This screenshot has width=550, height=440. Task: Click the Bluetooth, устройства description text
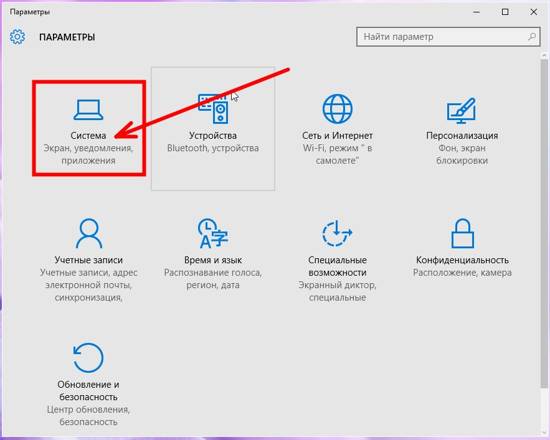(213, 148)
